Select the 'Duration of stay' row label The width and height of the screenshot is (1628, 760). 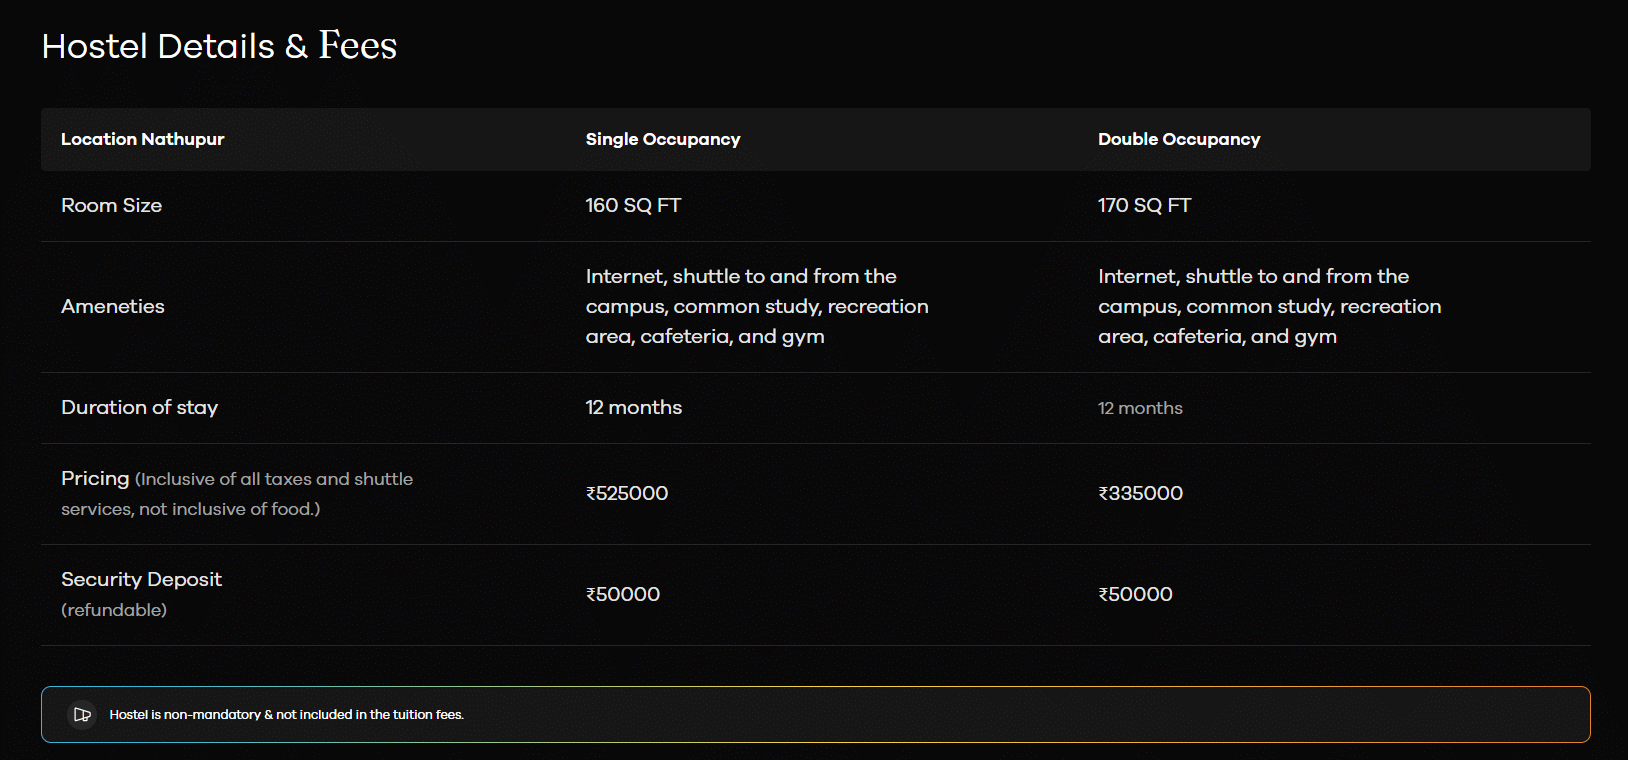tap(139, 407)
